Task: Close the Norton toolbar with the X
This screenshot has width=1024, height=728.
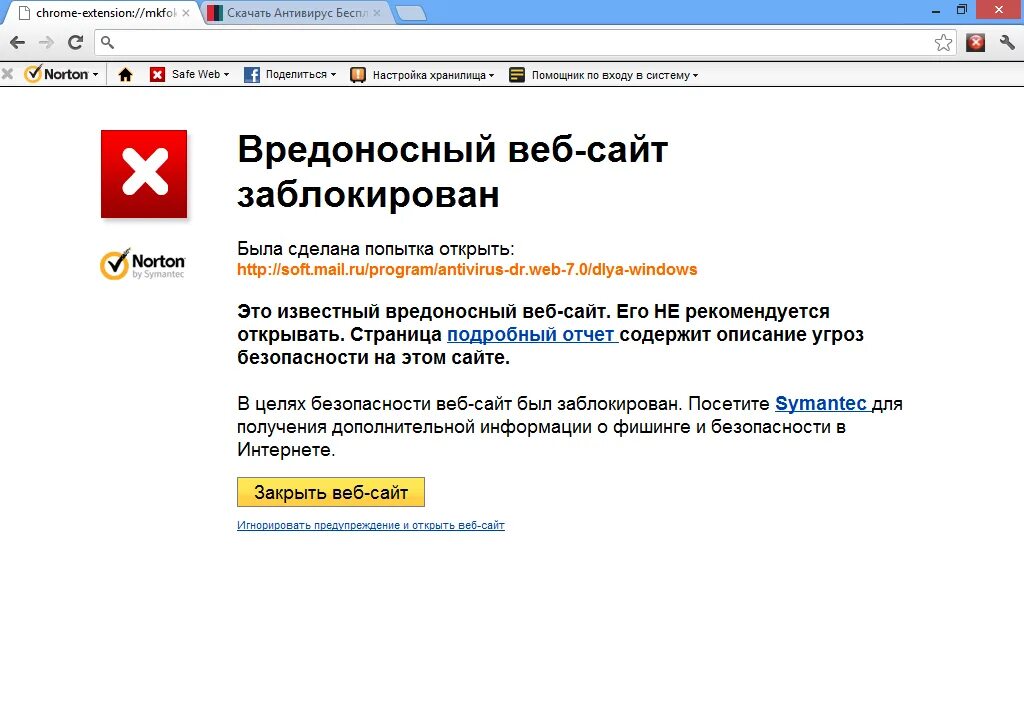Action: coord(8,74)
